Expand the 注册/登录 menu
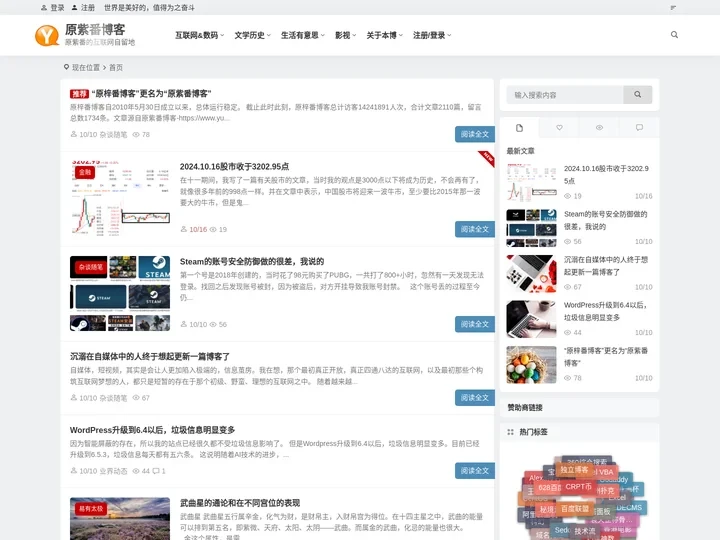The height and width of the screenshot is (540, 720). [432, 35]
